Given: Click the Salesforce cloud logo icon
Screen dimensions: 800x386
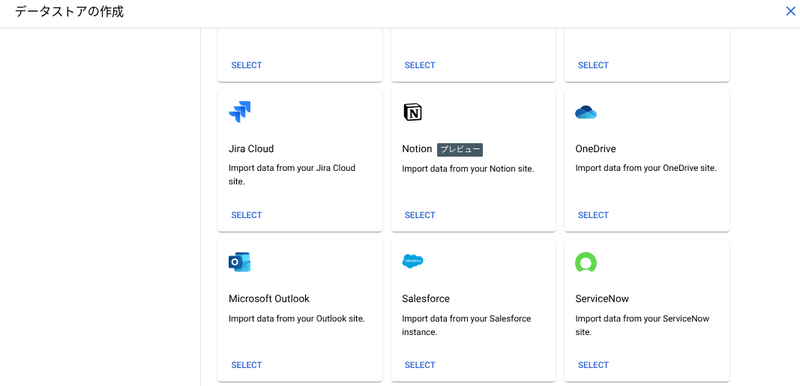Looking at the screenshot, I should pos(413,261).
